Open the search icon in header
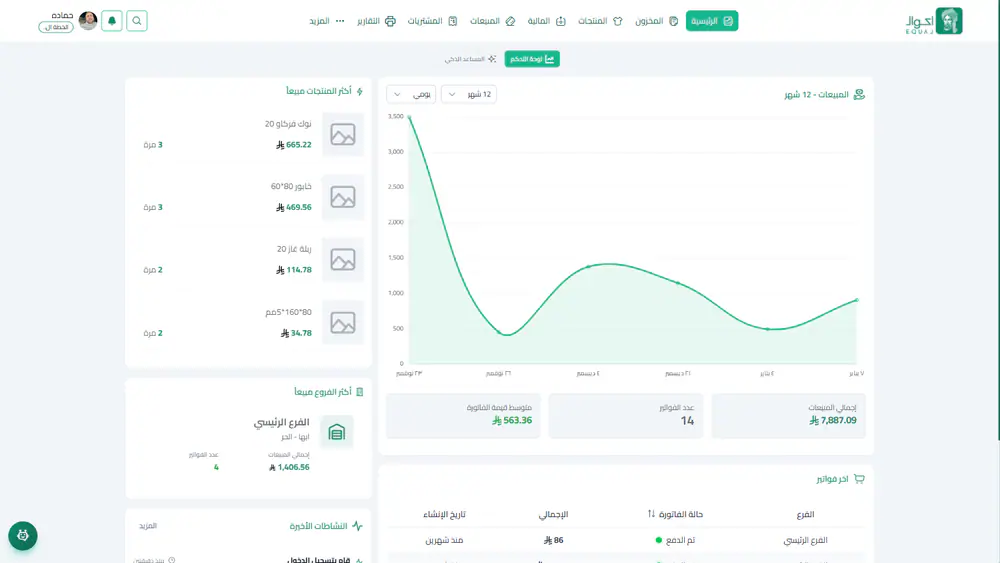Screen dimensions: 1000x563 [x=136, y=21]
